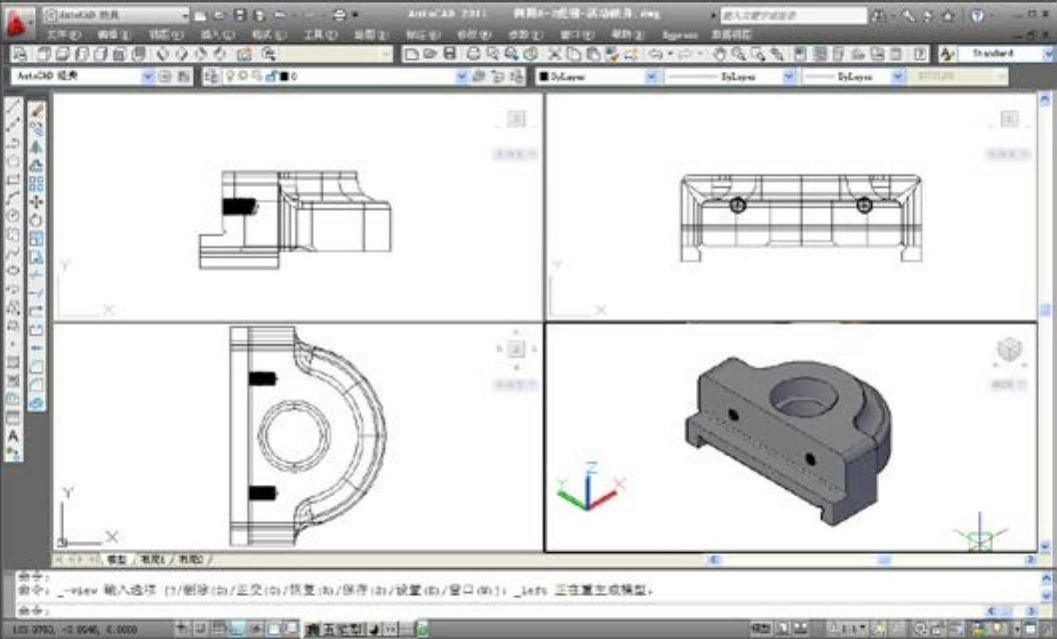Image resolution: width=1057 pixels, height=639 pixels.
Task: Open the 绘图 (Draw) menu
Action: coord(371,34)
